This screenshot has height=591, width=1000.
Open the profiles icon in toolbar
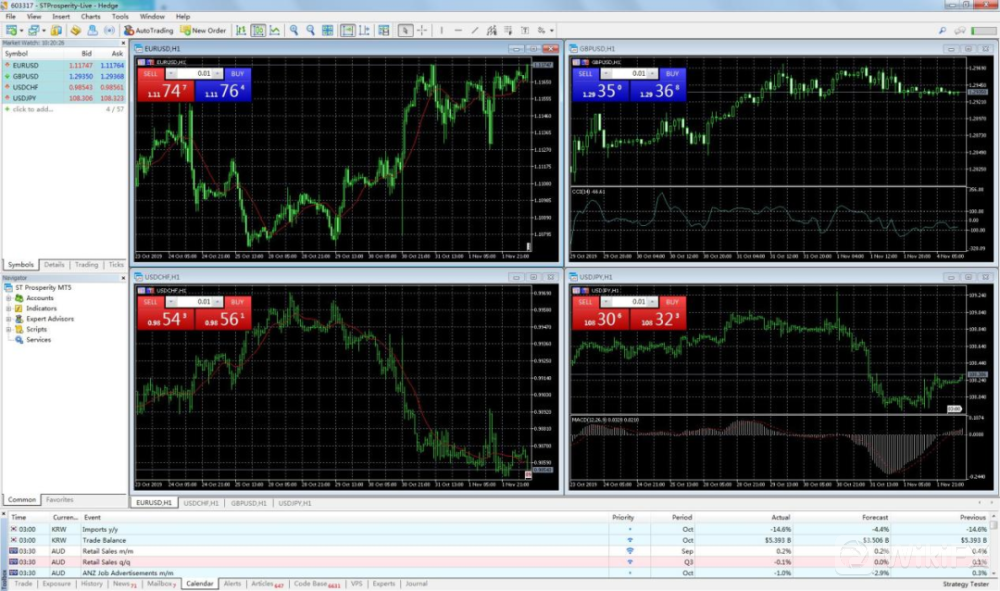pyautogui.click(x=33, y=30)
